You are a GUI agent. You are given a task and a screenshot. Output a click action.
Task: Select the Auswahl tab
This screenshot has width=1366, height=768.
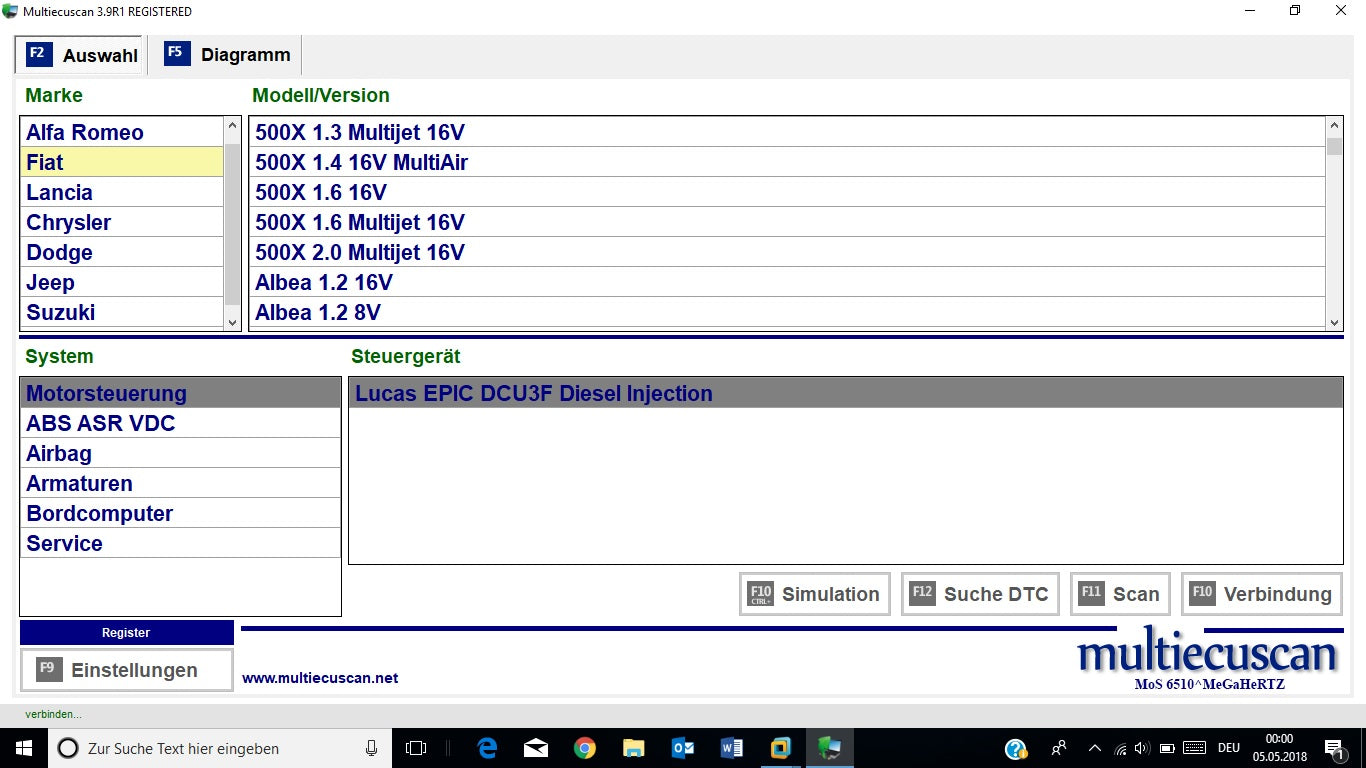(x=82, y=55)
